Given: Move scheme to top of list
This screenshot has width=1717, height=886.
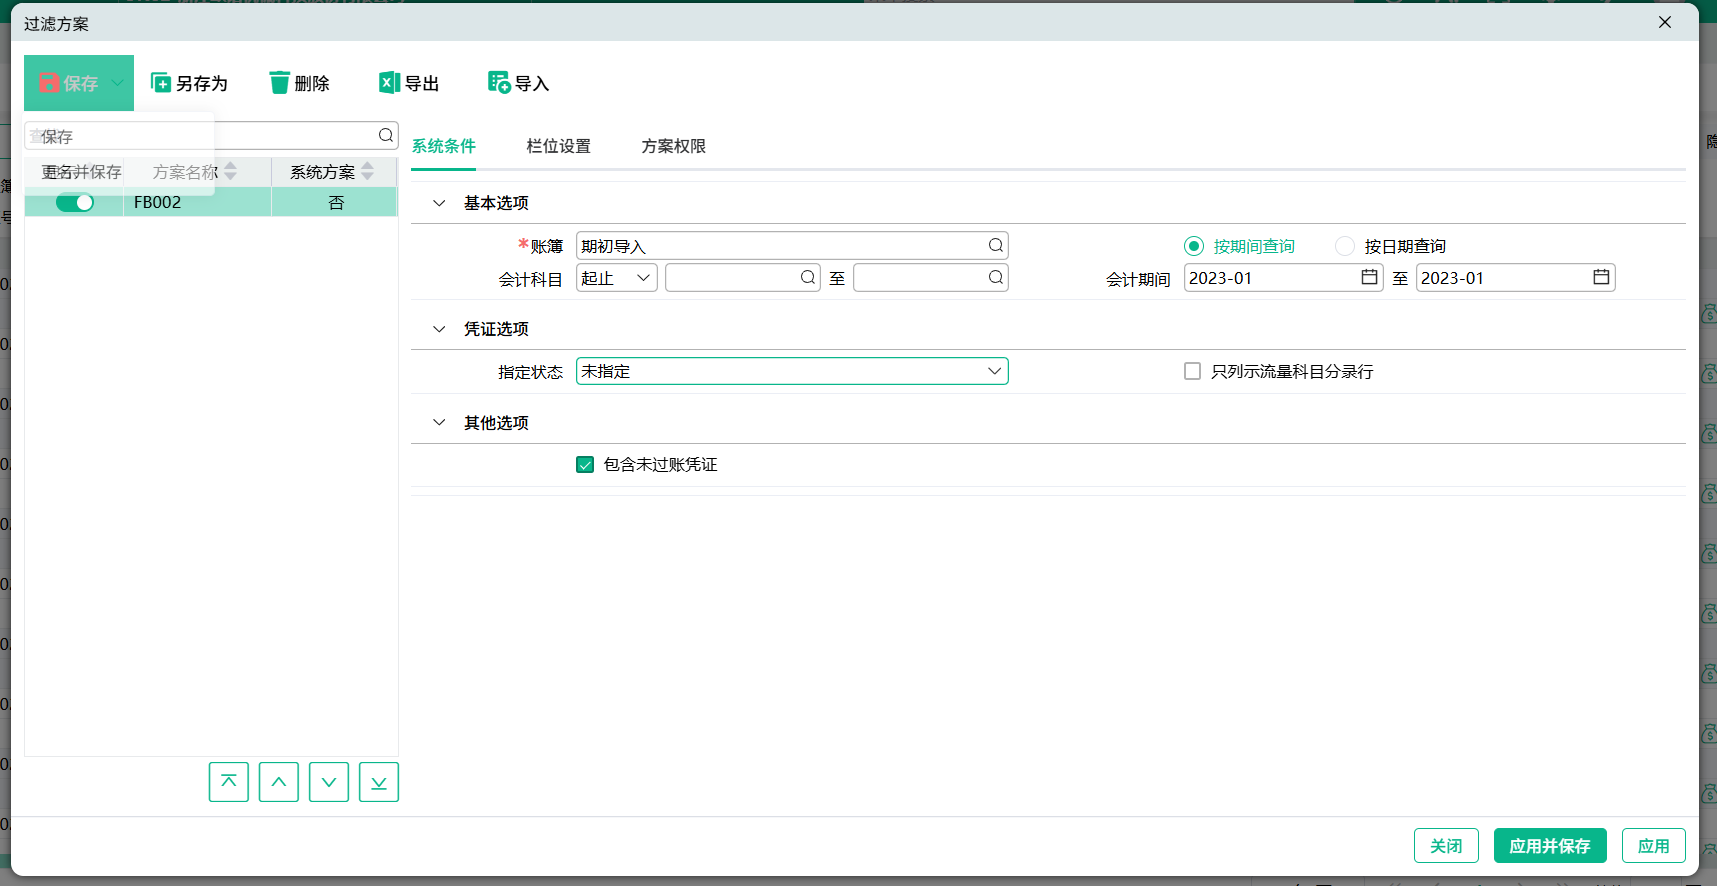Looking at the screenshot, I should [x=229, y=782].
